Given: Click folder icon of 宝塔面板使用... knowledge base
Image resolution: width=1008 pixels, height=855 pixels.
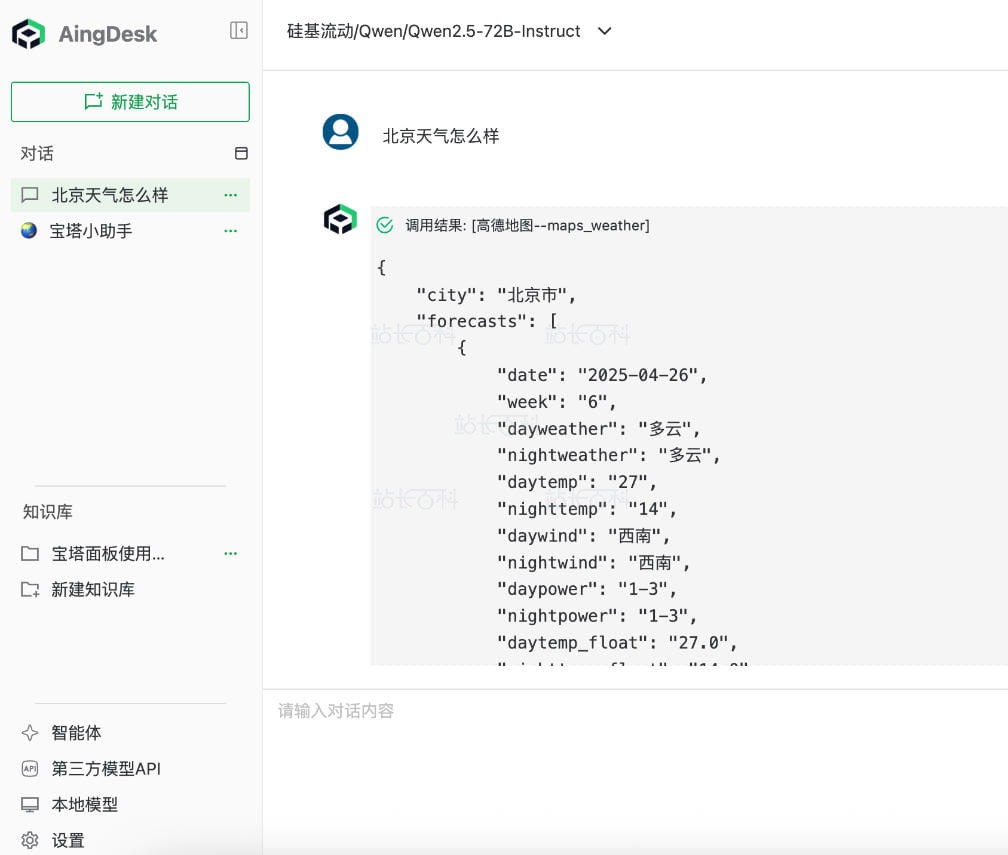Looking at the screenshot, I should pos(30,554).
